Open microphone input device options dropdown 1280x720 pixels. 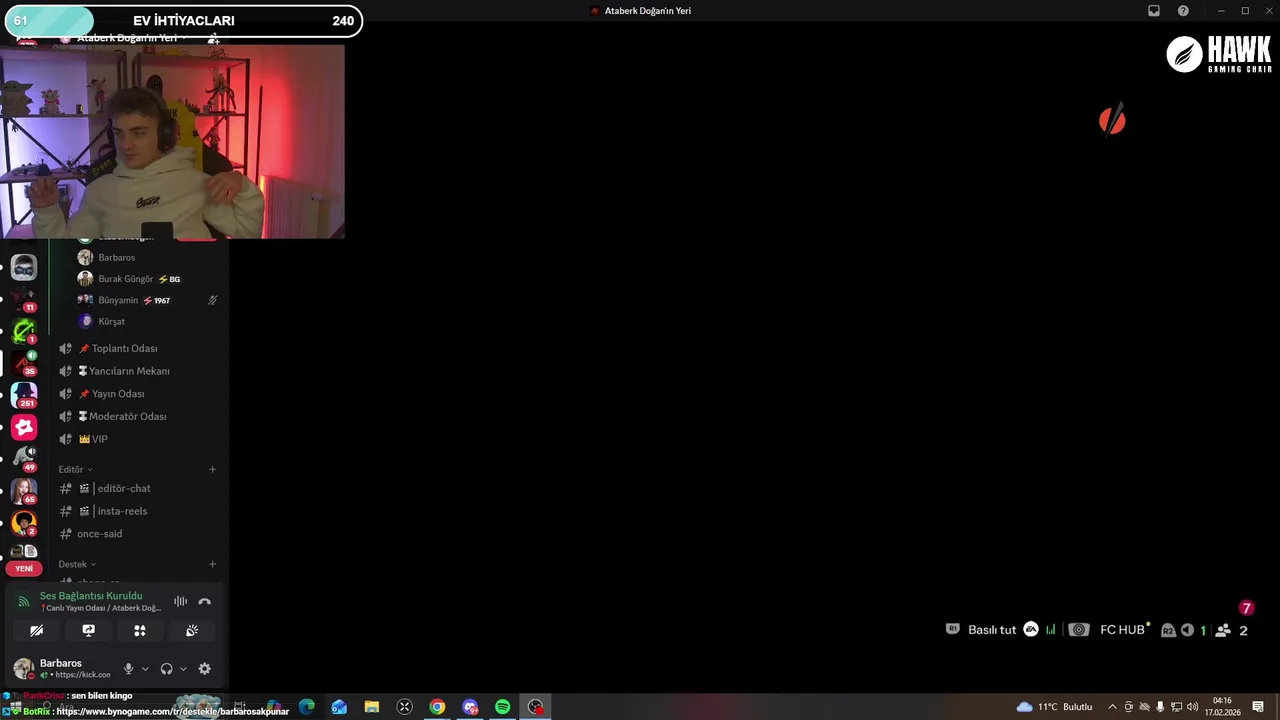click(145, 669)
